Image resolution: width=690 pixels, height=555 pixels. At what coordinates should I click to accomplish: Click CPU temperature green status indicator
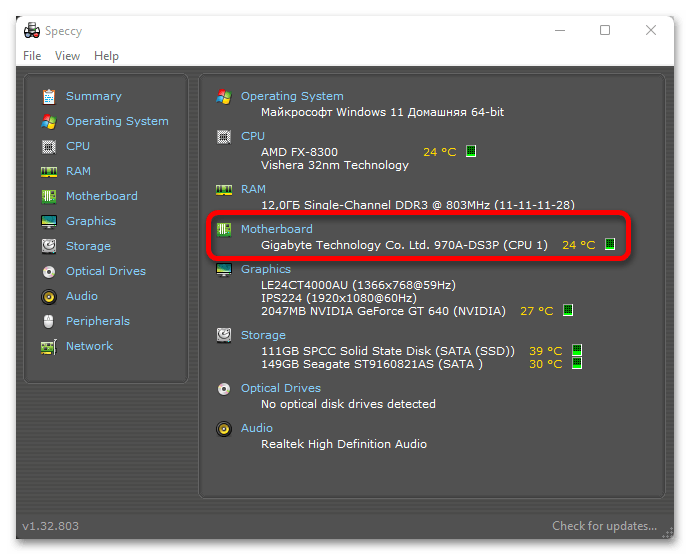click(471, 151)
